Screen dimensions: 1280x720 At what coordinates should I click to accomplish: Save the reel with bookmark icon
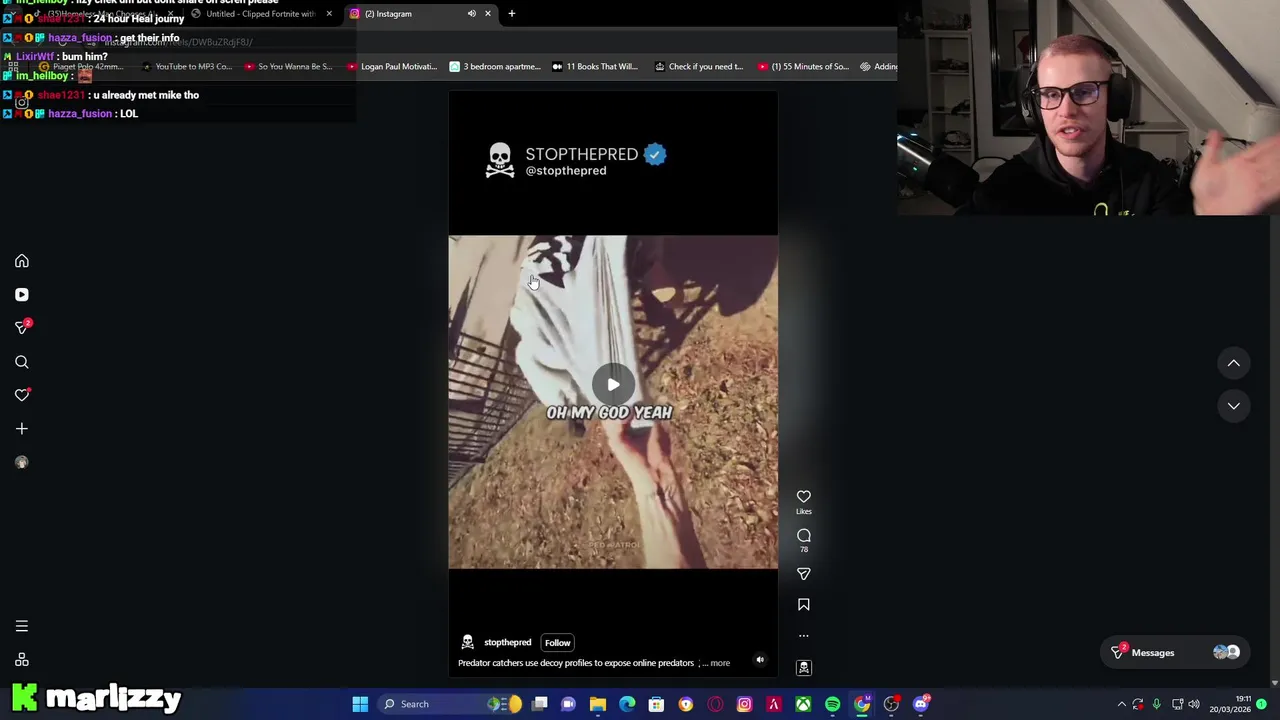pyautogui.click(x=803, y=605)
